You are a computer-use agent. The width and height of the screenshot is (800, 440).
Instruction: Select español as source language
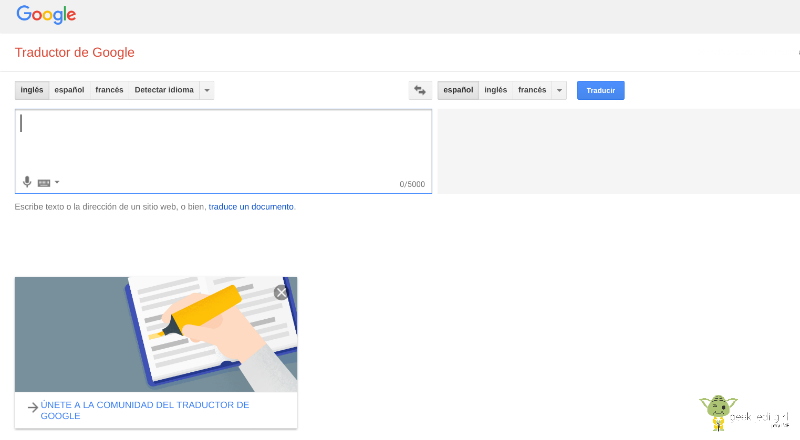pos(69,90)
